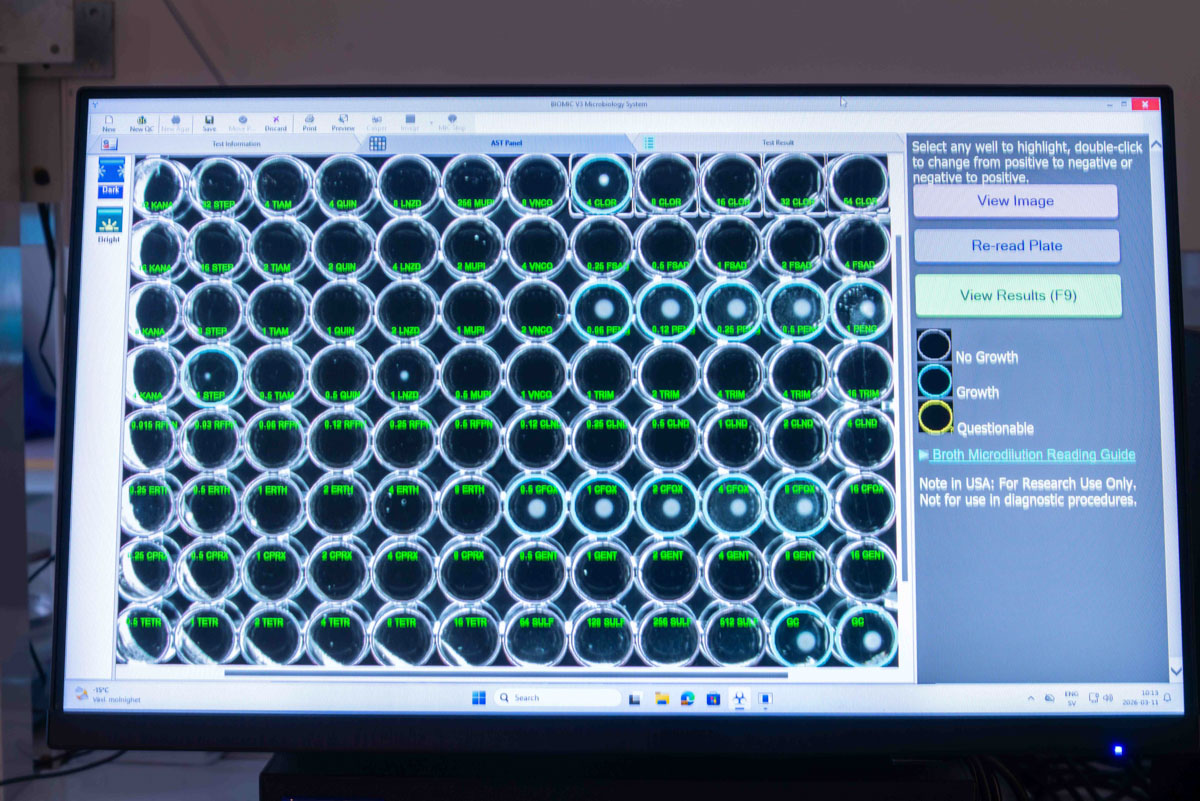Click the View Image button
1200x801 pixels.
coord(1016,201)
